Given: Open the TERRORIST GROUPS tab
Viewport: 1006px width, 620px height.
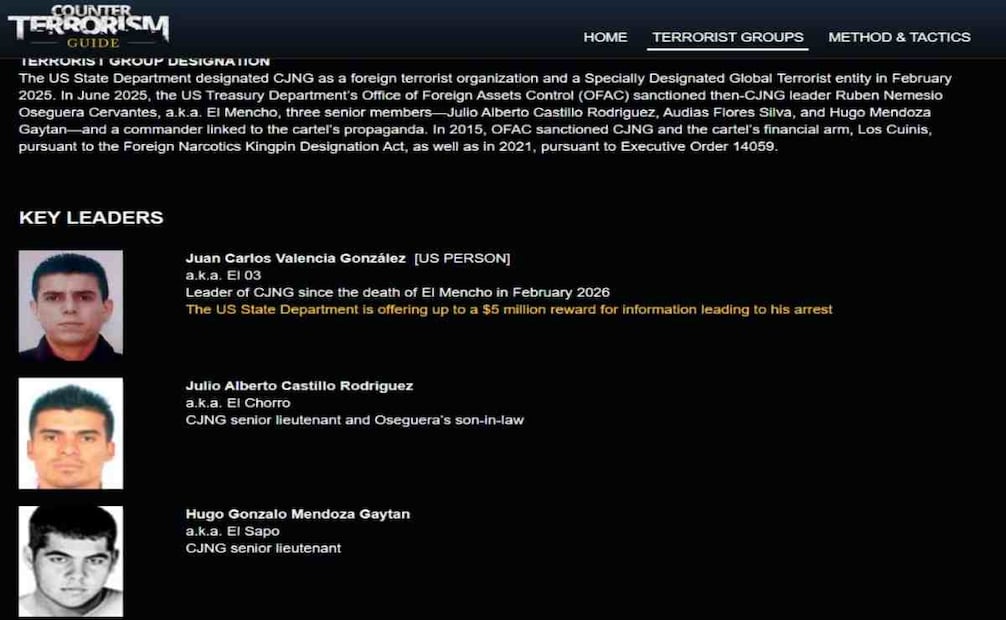Looking at the screenshot, I should pyautogui.click(x=728, y=37).
